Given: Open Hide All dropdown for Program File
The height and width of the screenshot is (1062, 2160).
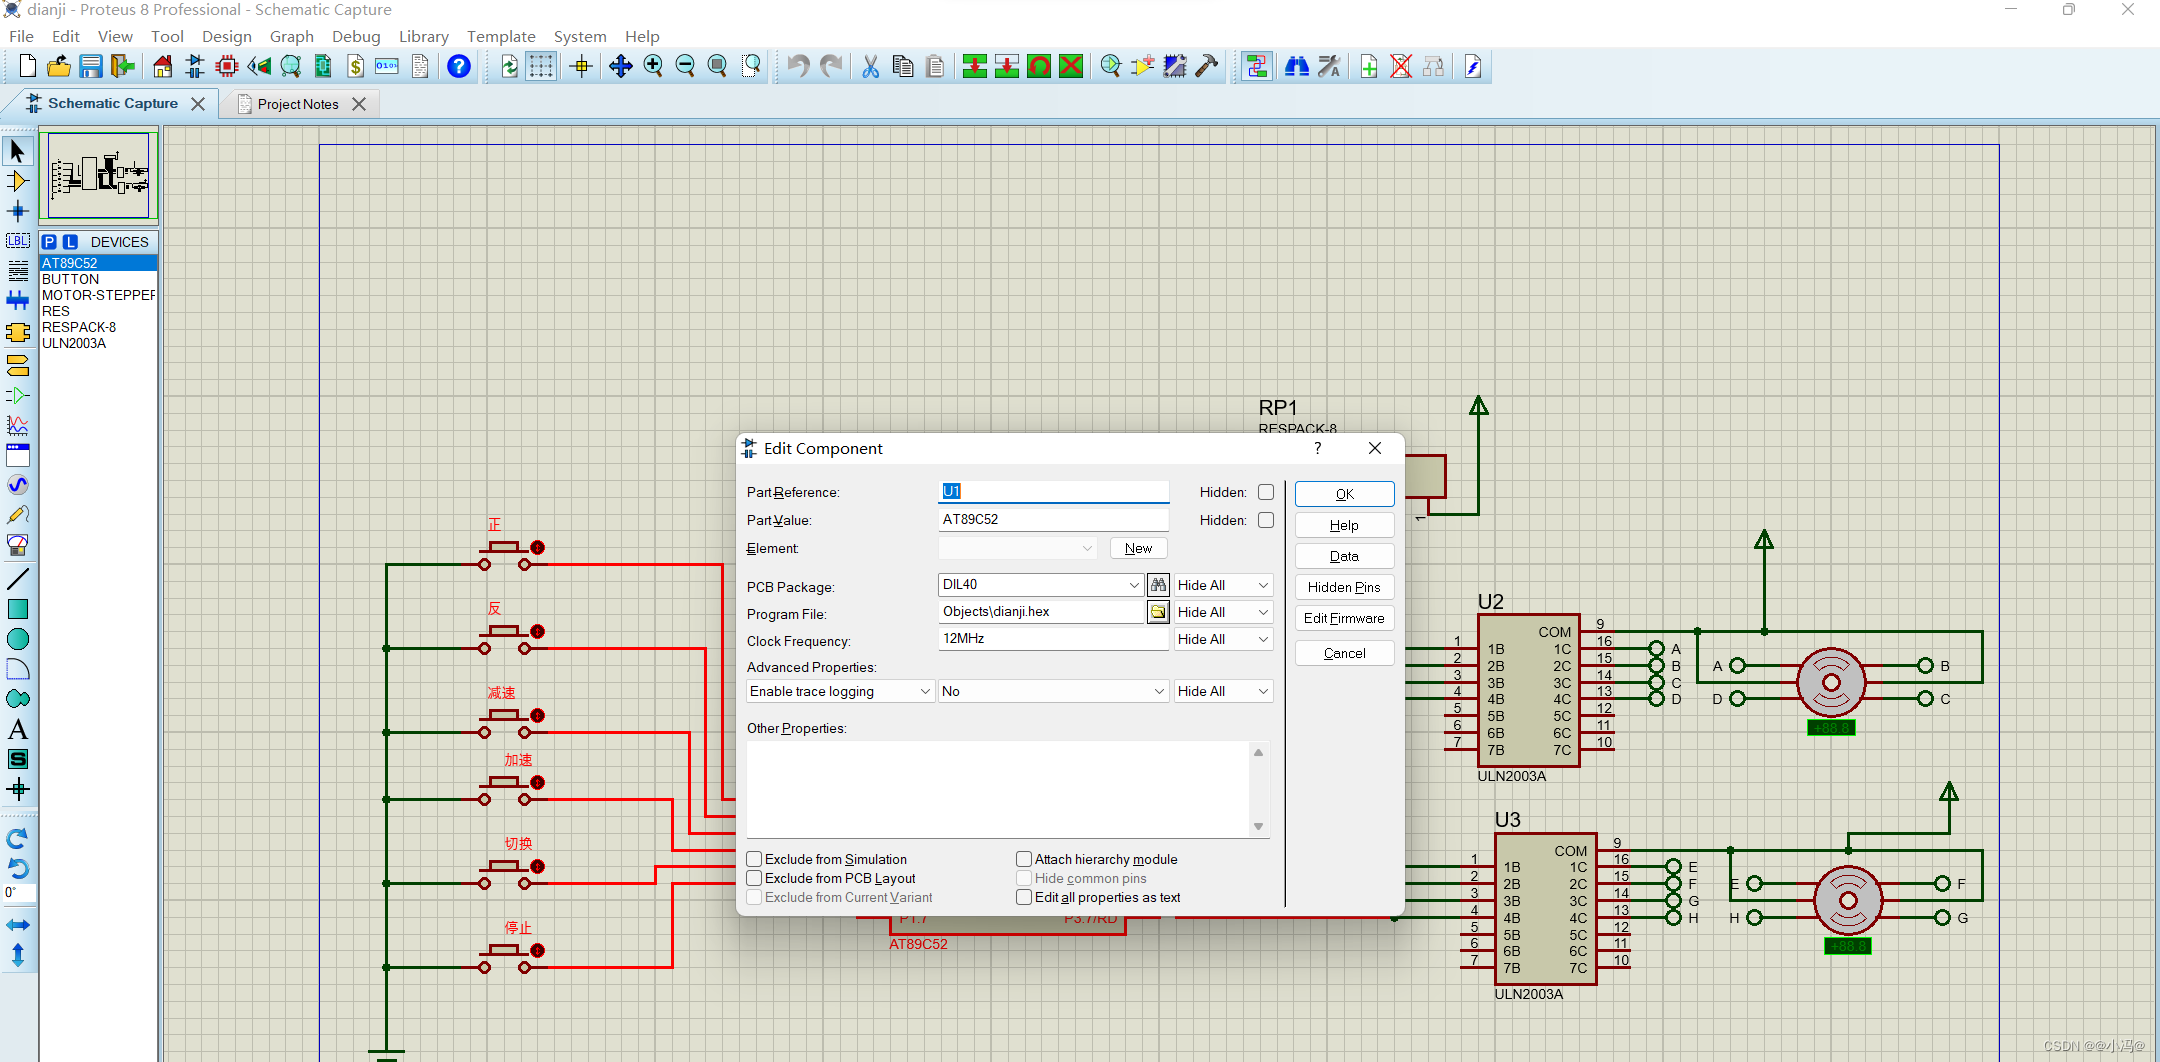Looking at the screenshot, I should pos(1223,612).
